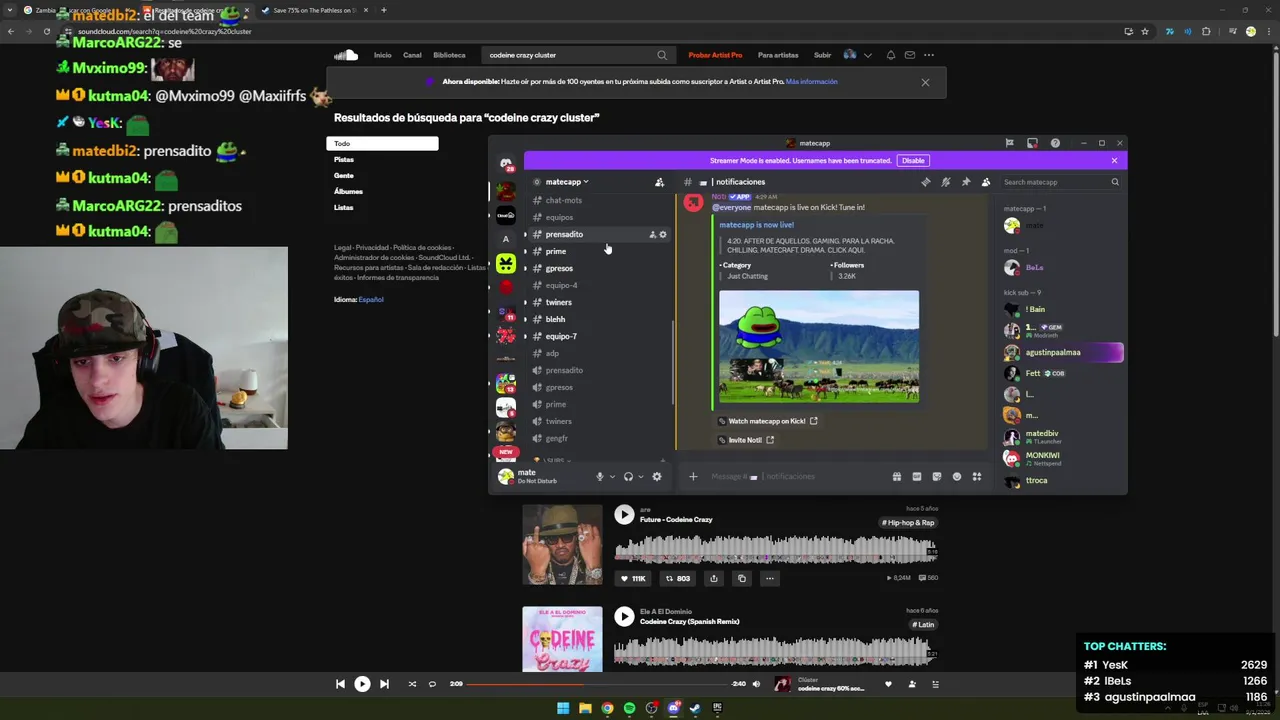Share the Future - Codeine Crazy track
This screenshot has height=720, width=1280.
click(x=713, y=578)
